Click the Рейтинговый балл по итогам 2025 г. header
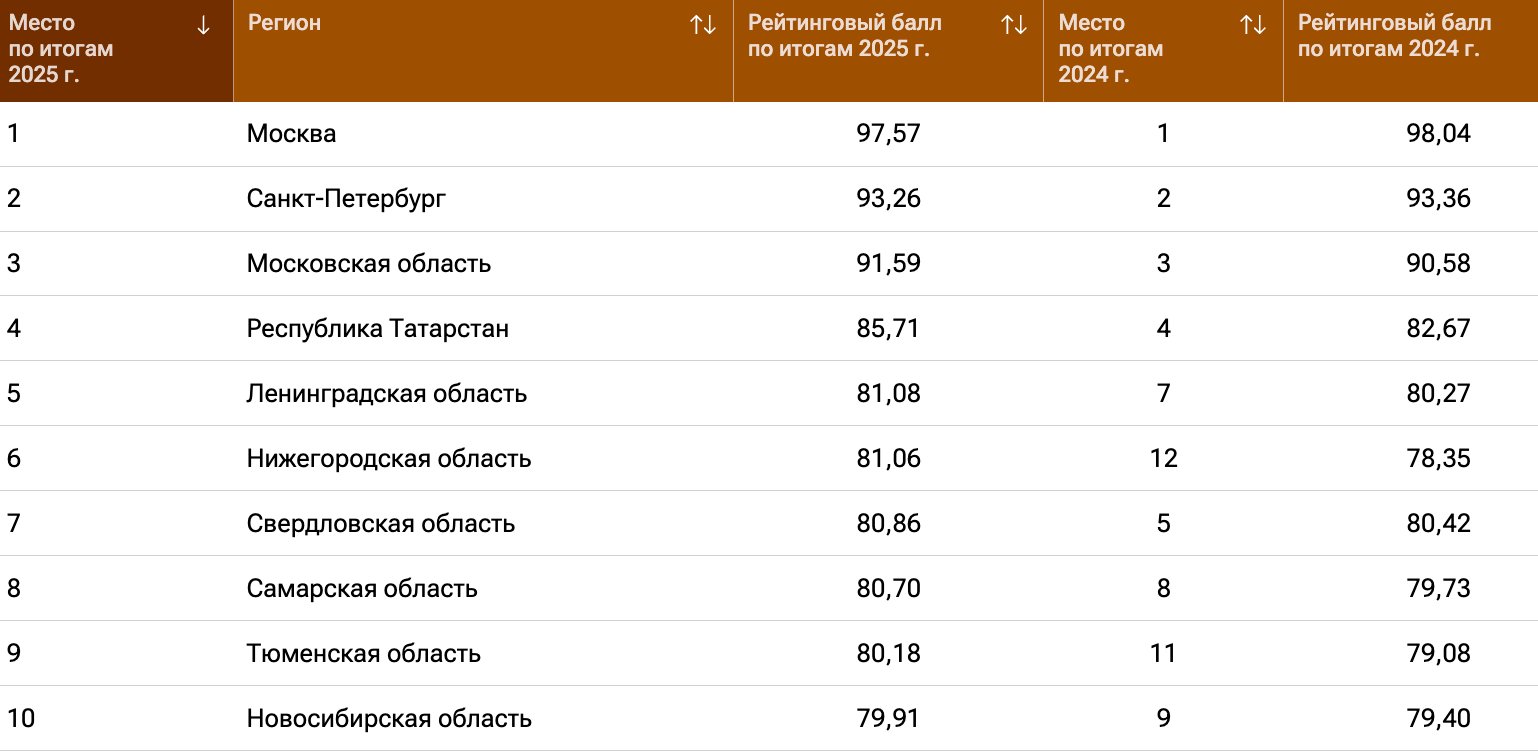Image resolution: width=1538 pixels, height=752 pixels. click(x=845, y=36)
